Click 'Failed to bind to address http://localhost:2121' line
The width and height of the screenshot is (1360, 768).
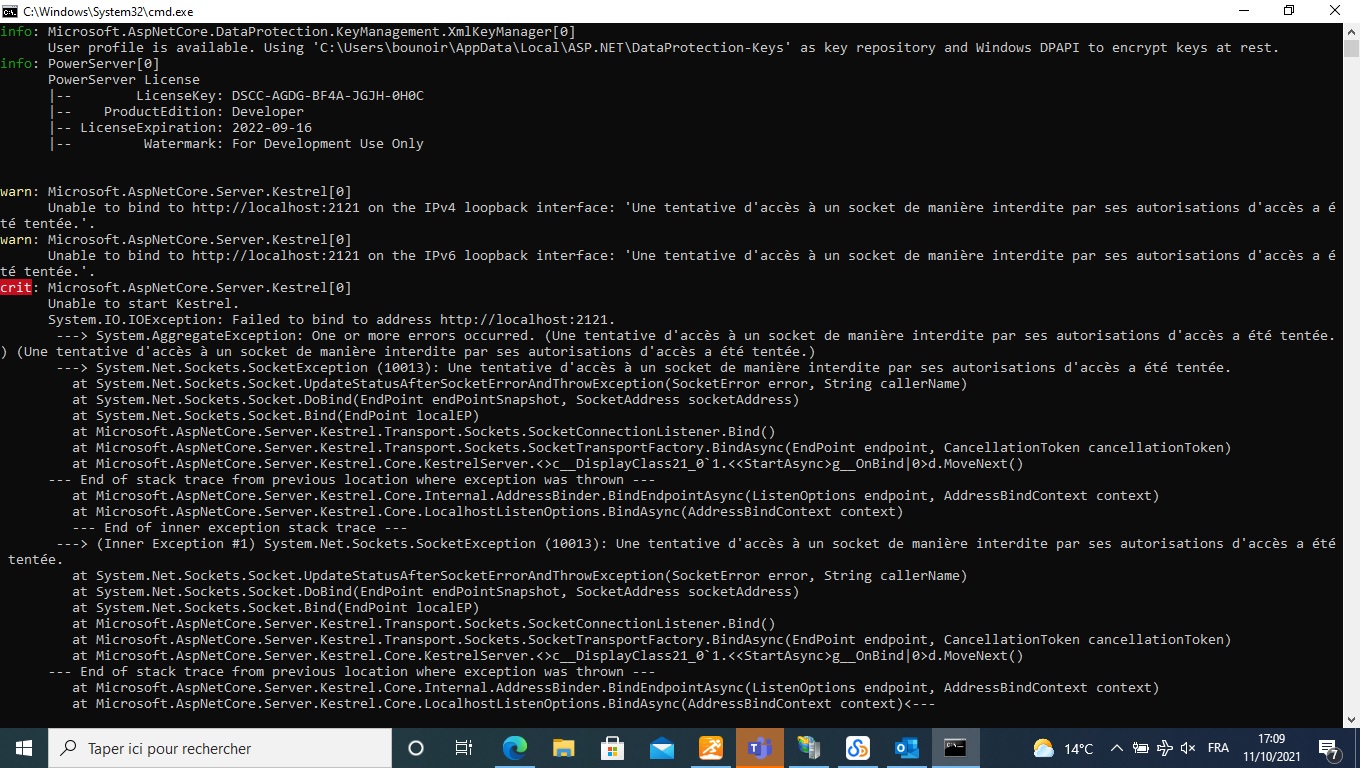tap(332, 320)
